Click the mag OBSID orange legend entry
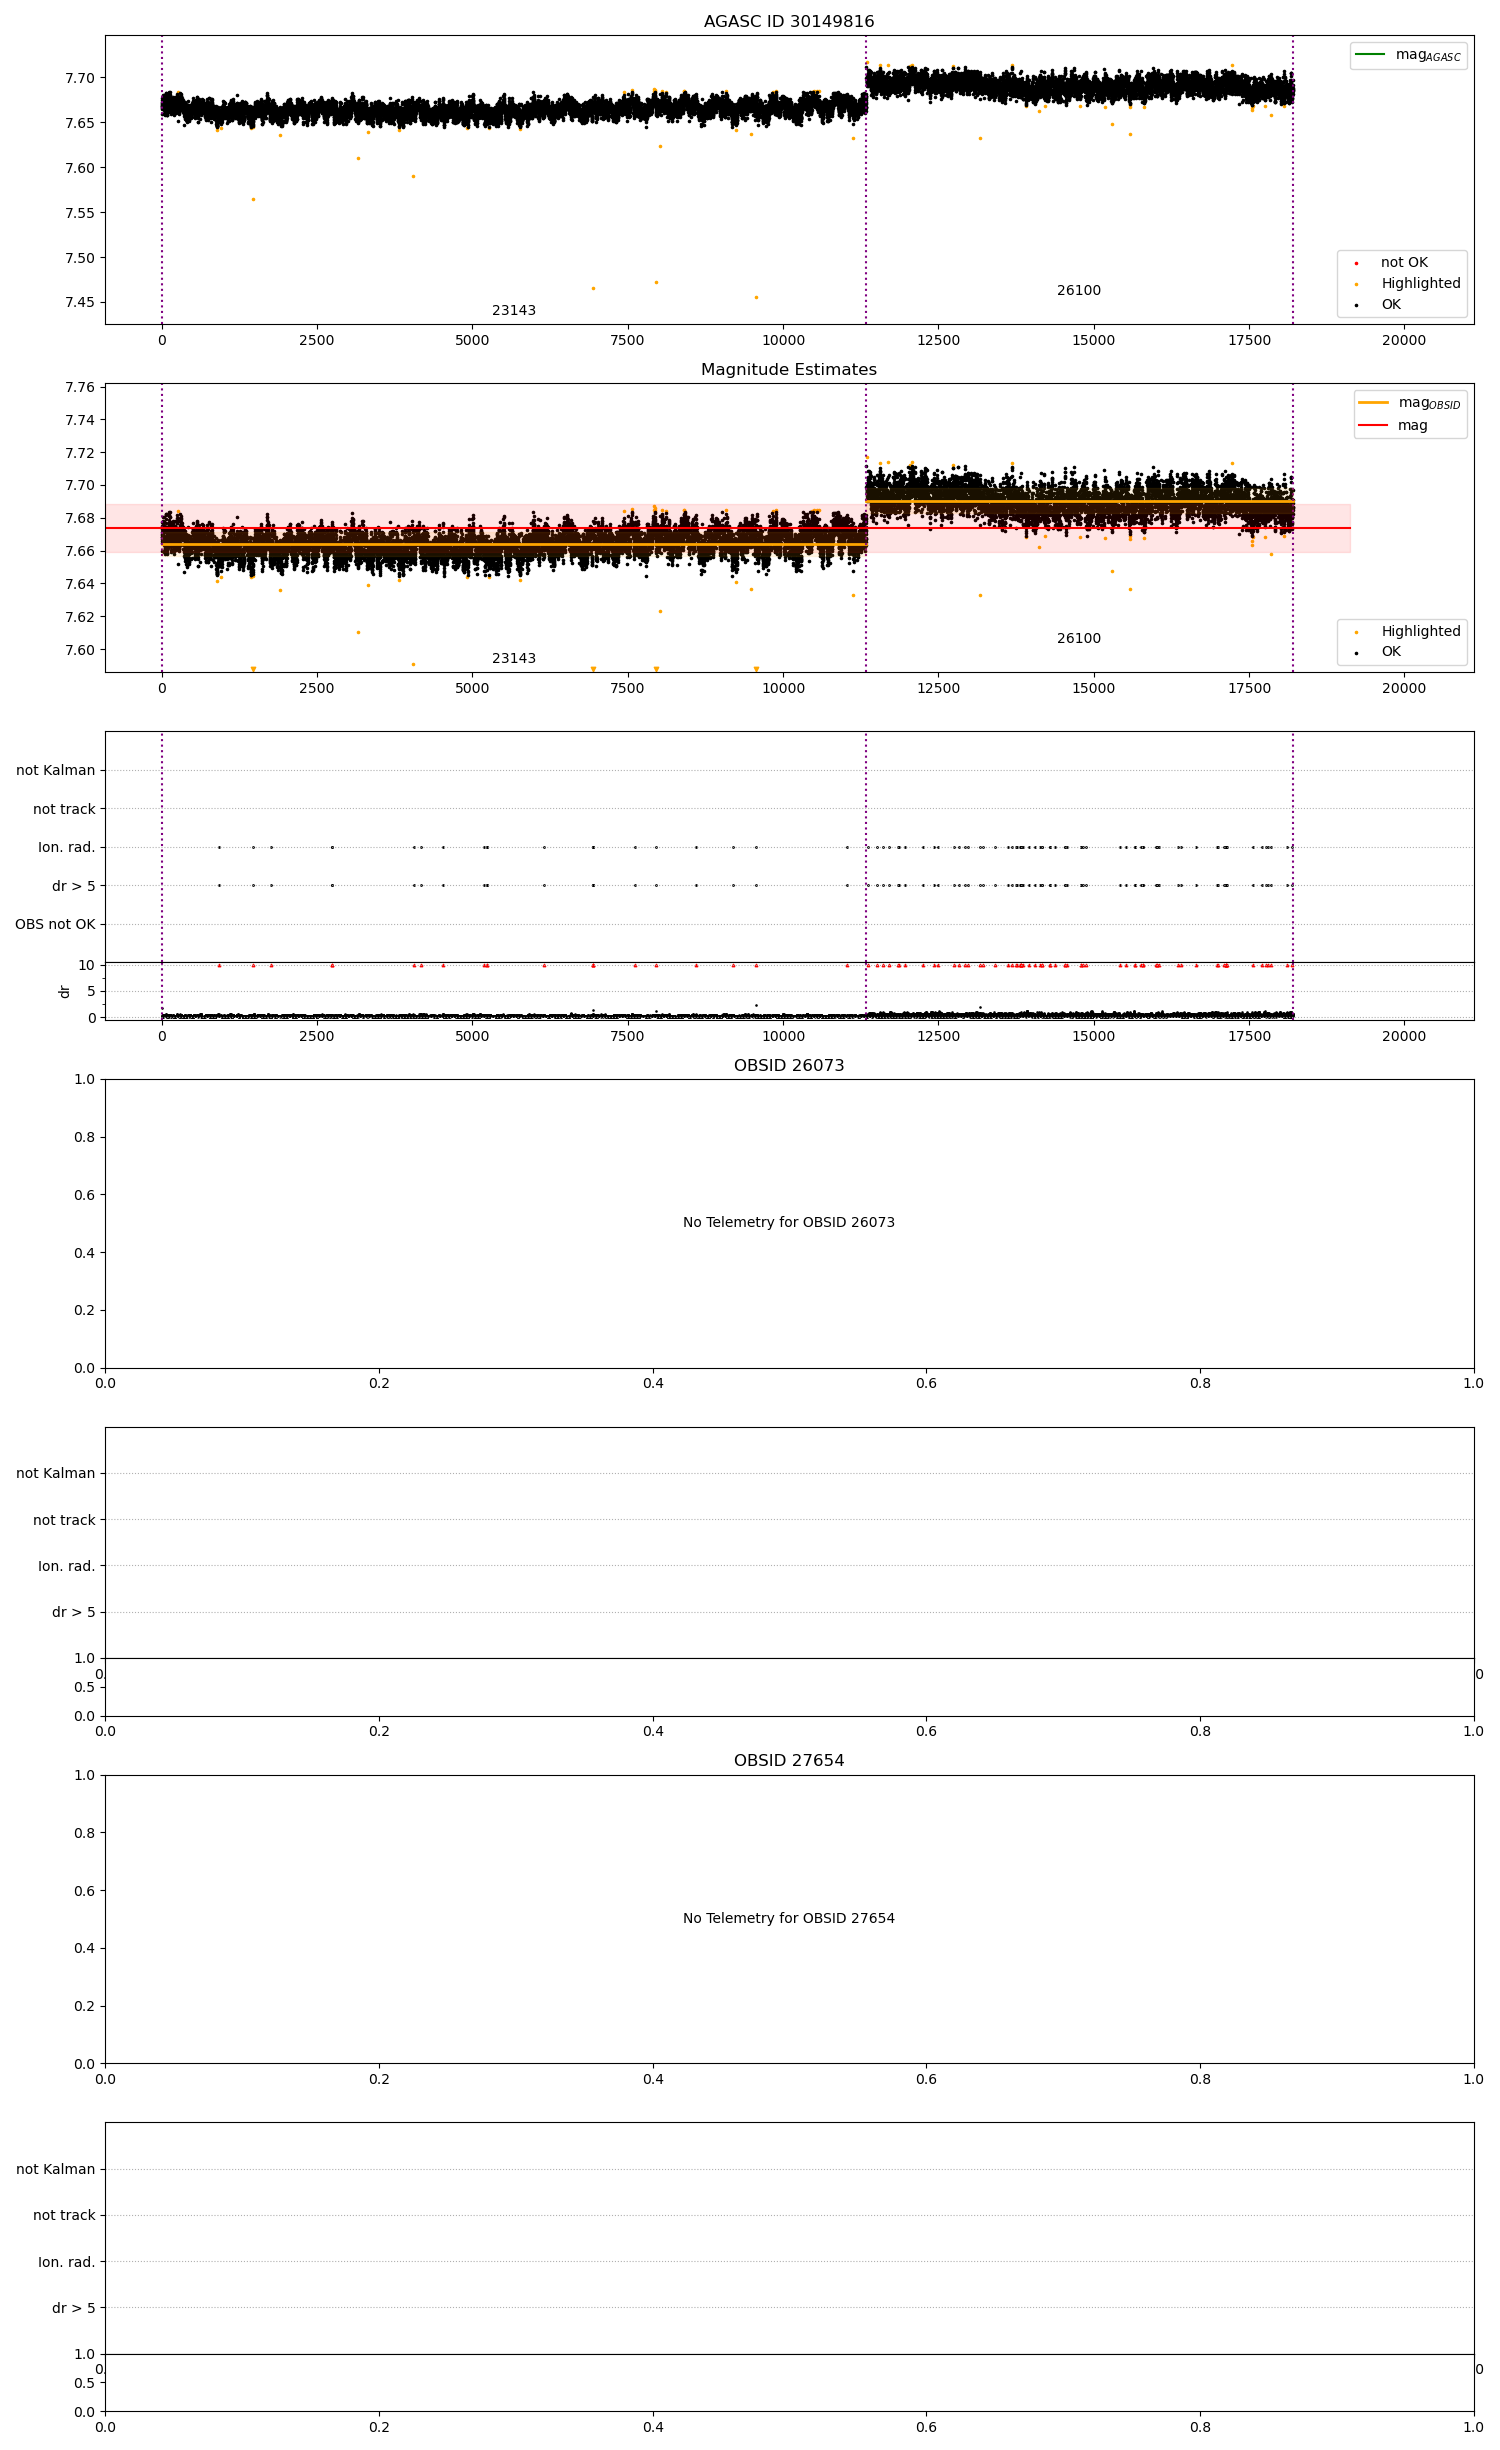The width and height of the screenshot is (1500, 2450). 1410,403
